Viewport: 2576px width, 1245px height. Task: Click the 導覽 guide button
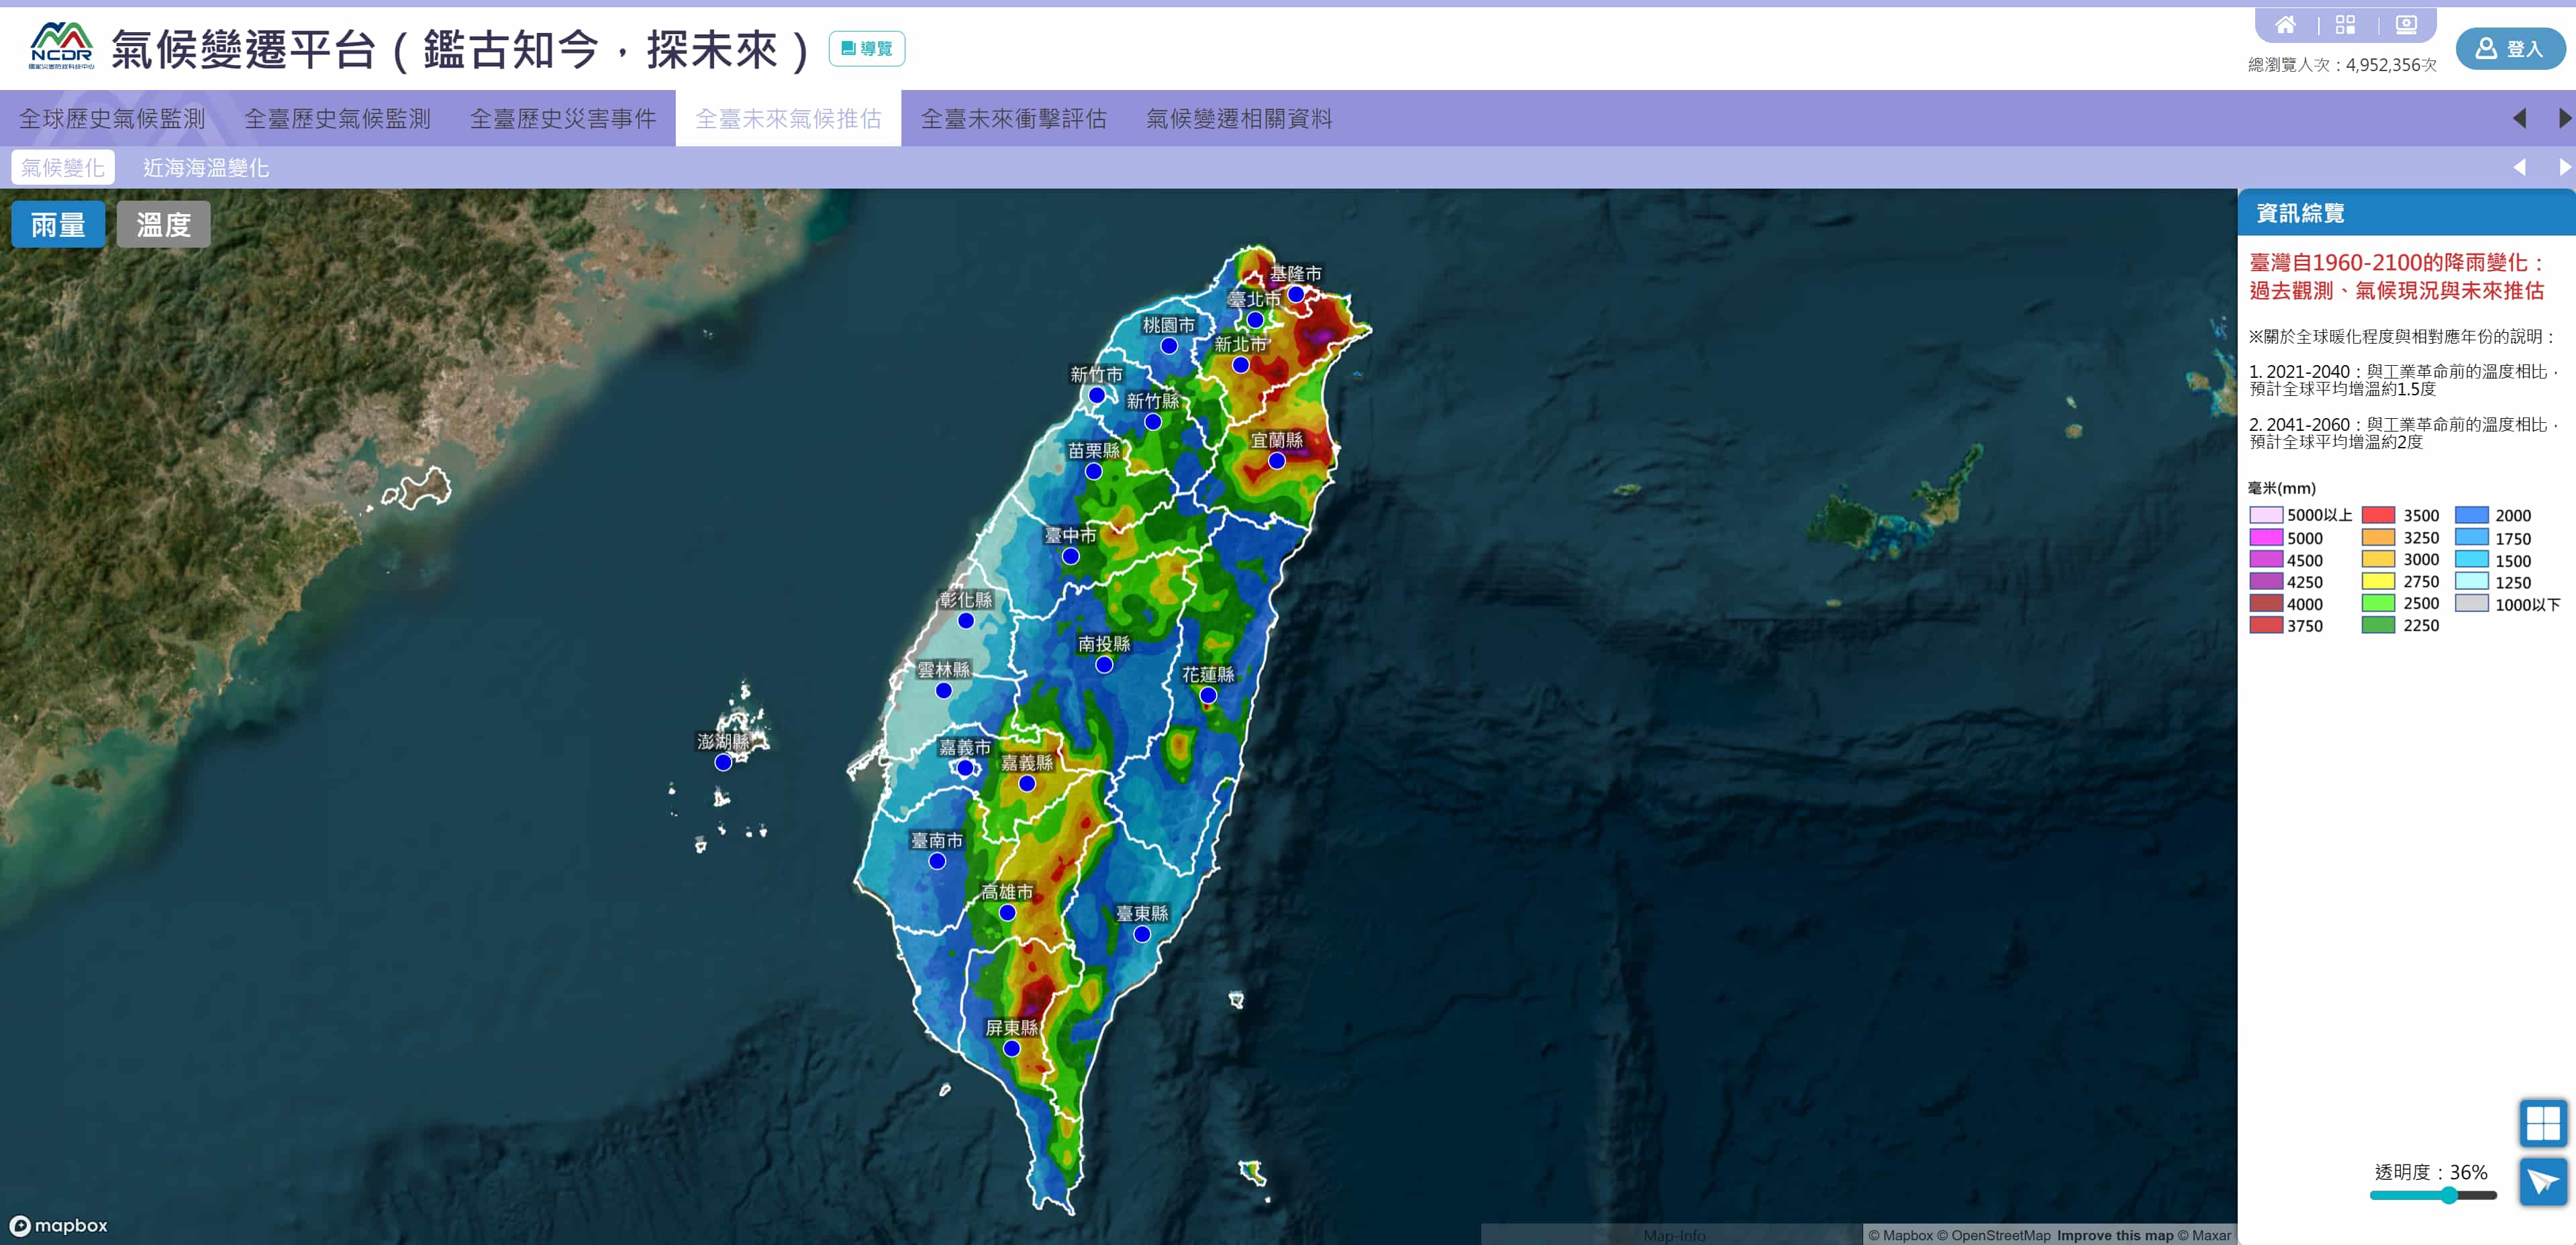point(866,49)
